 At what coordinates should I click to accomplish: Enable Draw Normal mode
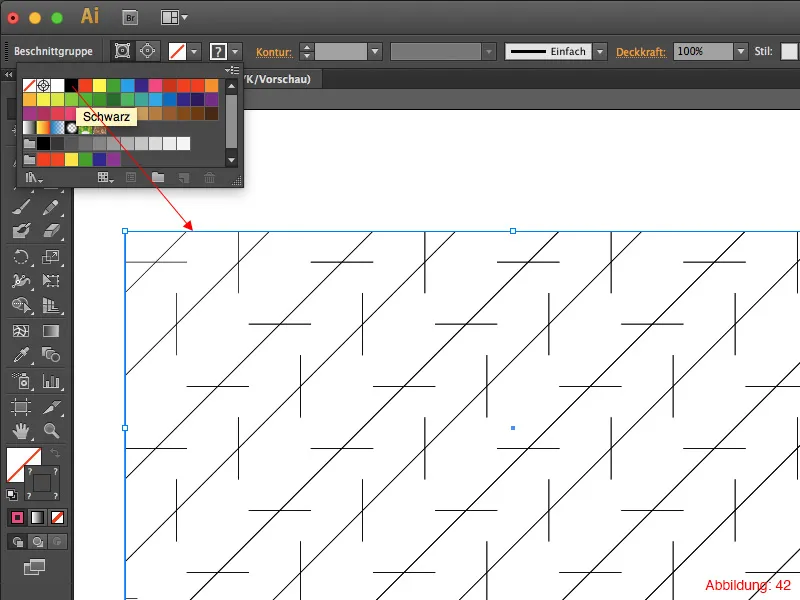point(17,542)
